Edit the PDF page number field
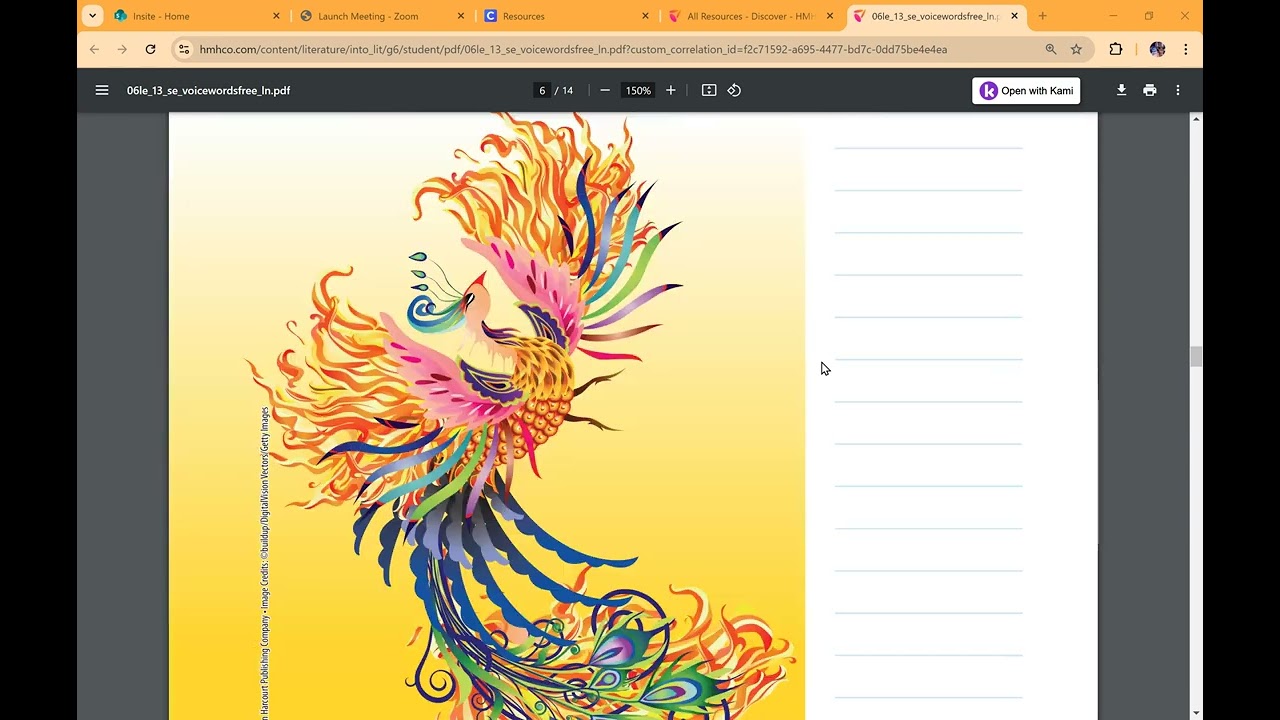 (x=542, y=90)
